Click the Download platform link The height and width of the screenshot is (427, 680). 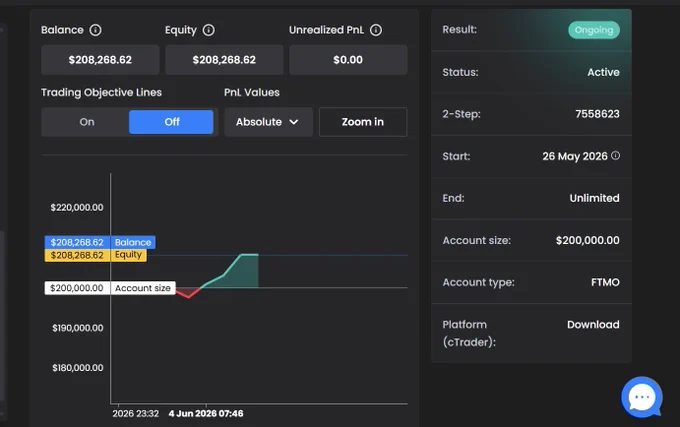[x=593, y=325]
